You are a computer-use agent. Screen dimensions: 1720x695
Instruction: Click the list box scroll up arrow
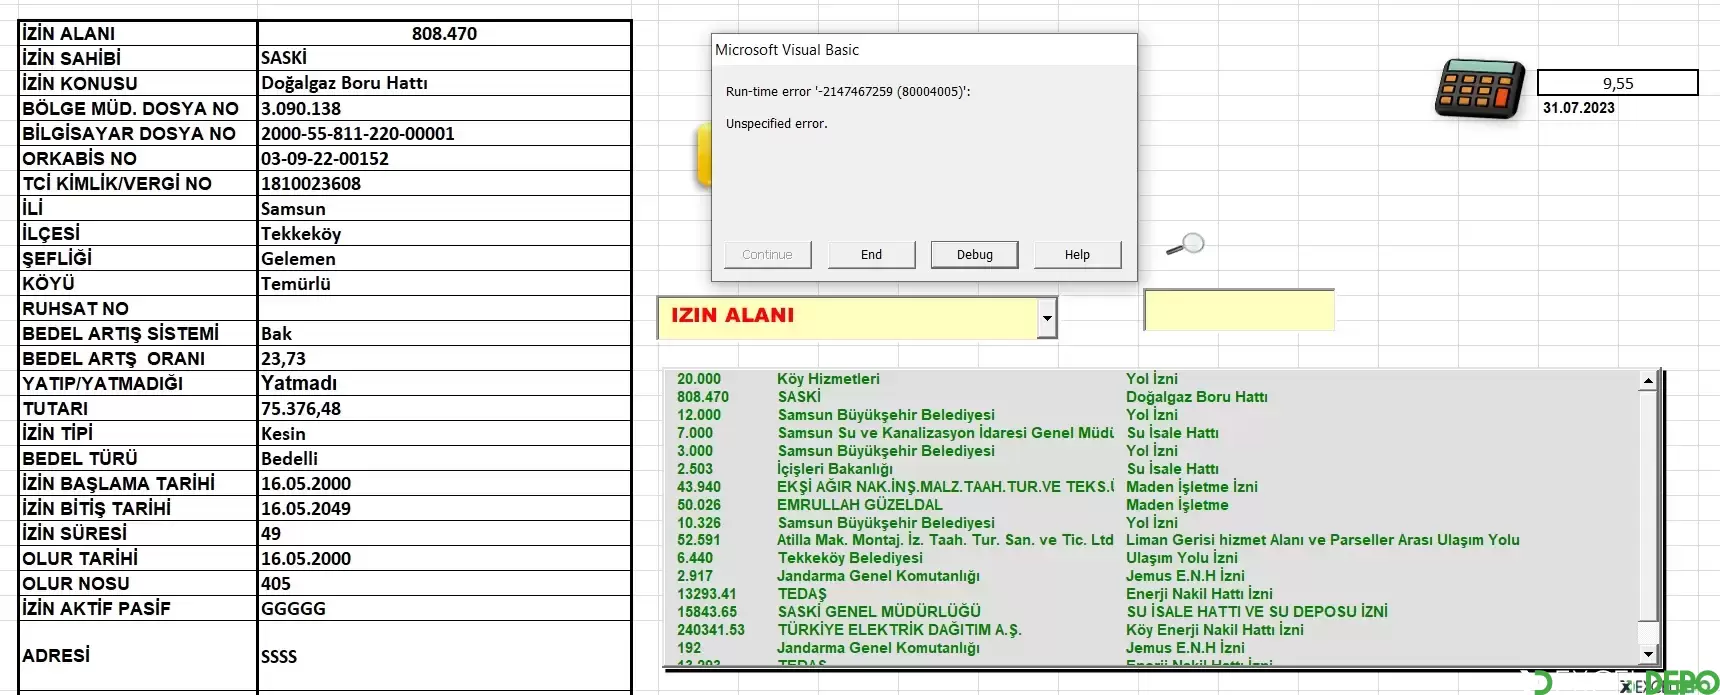point(1648,380)
